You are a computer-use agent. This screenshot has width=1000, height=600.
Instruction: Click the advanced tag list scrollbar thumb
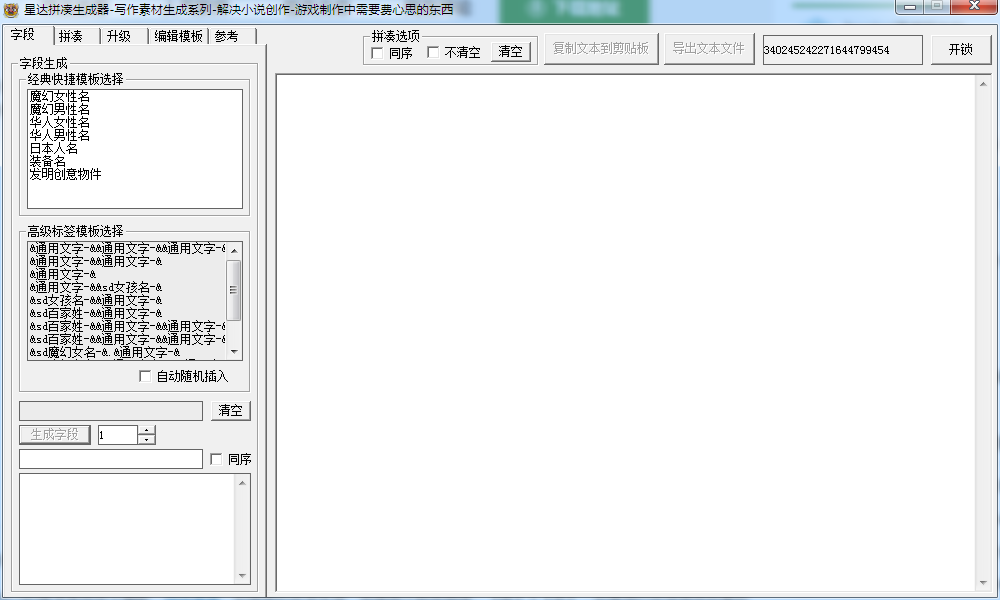point(234,289)
